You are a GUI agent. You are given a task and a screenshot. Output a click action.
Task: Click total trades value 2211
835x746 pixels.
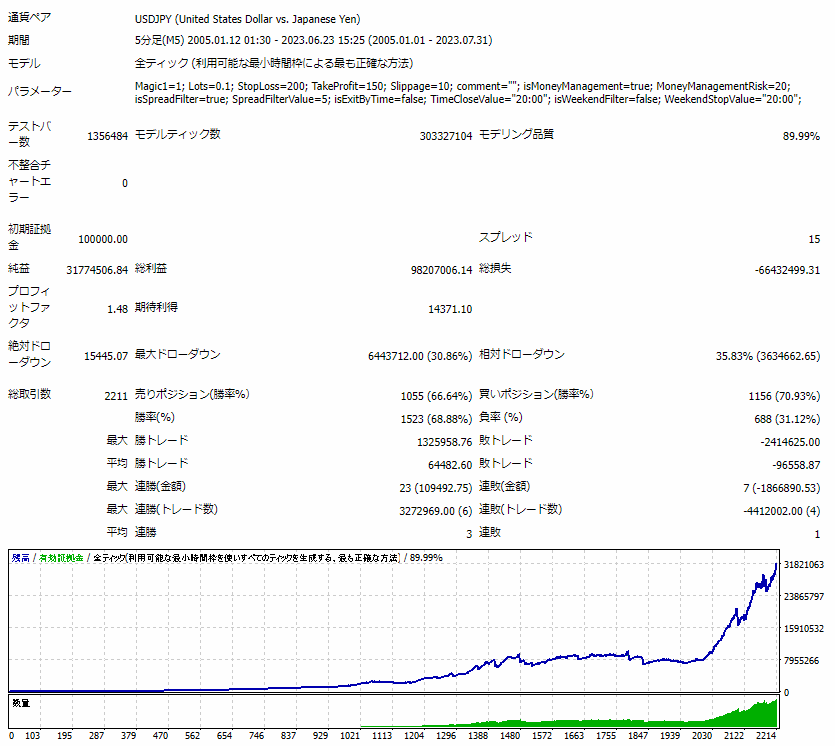(x=116, y=396)
